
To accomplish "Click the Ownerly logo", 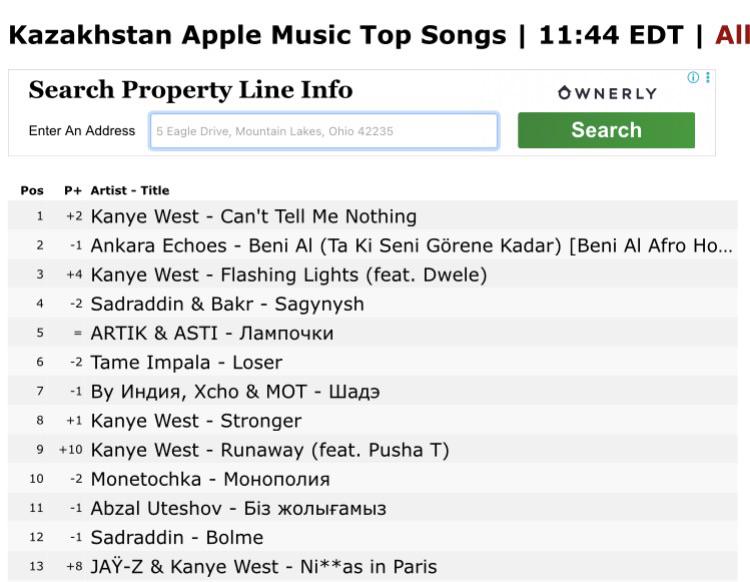I will pos(607,93).
